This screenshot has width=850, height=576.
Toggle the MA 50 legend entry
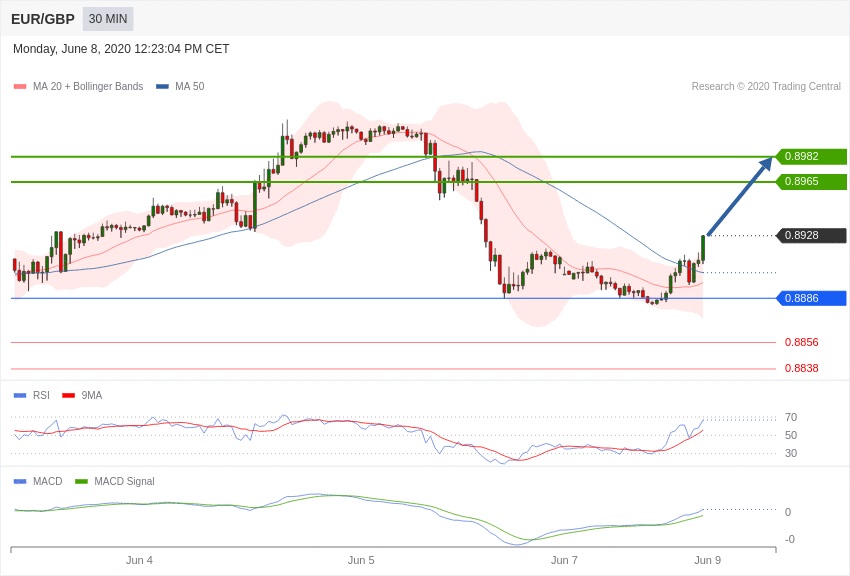pyautogui.click(x=180, y=87)
